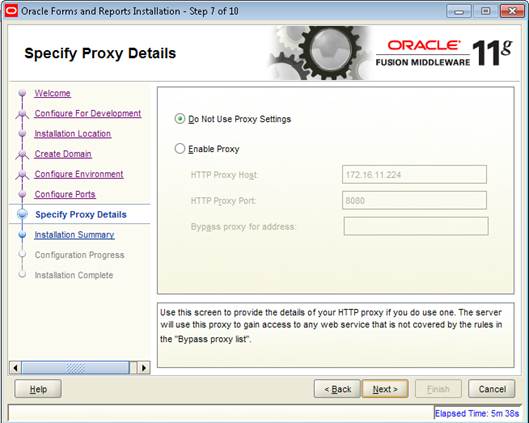Screen dimensions: 529x423
Task: Click the right arrow of the sidebar scrollbar
Action: (x=144, y=367)
